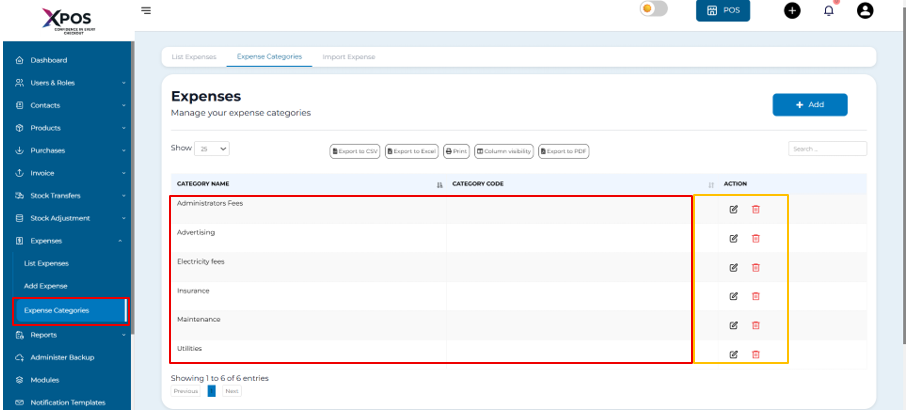Open the Column visibility dropdown button
The height and width of the screenshot is (413, 907).
click(504, 151)
